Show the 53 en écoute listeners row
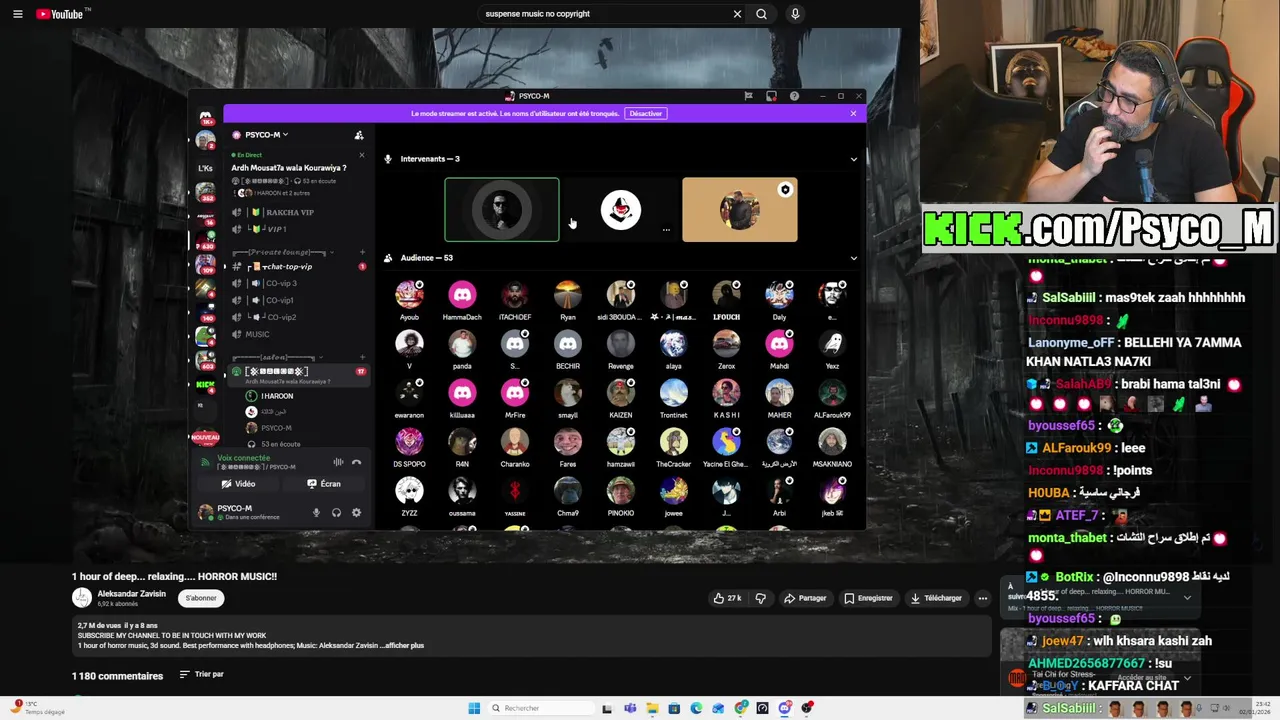1280x720 pixels. (280, 444)
